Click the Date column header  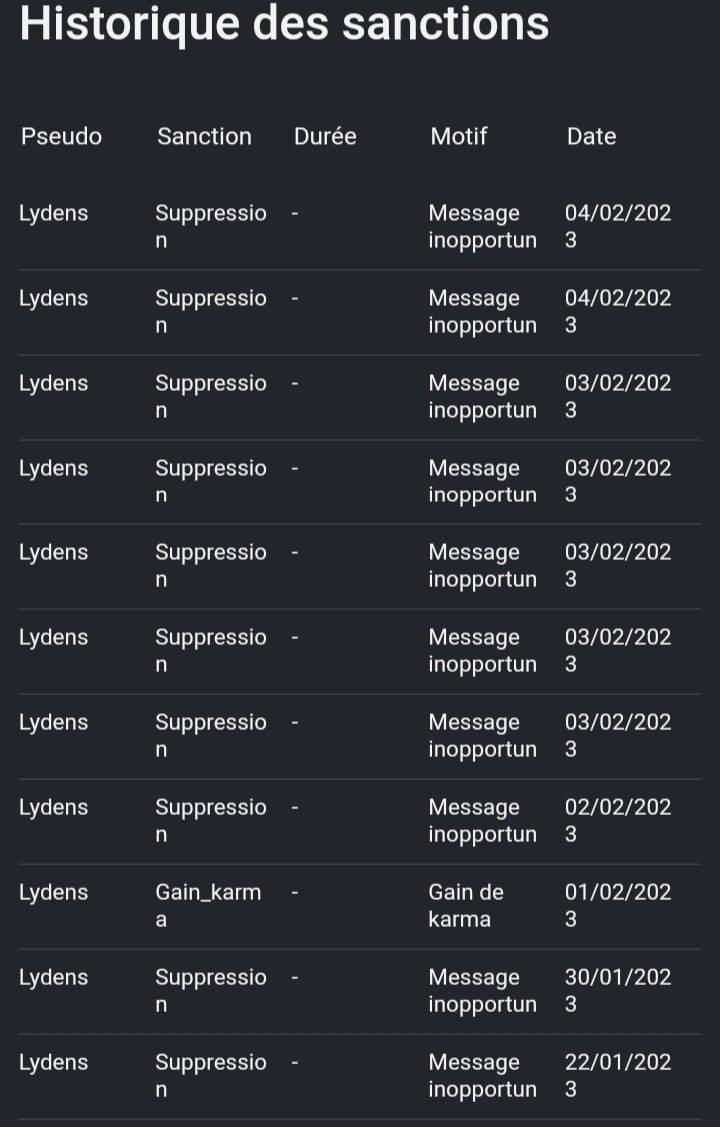pos(591,136)
